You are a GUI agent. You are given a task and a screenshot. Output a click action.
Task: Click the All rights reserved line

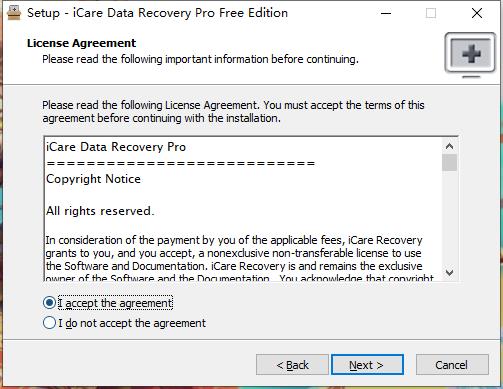(x=100, y=211)
